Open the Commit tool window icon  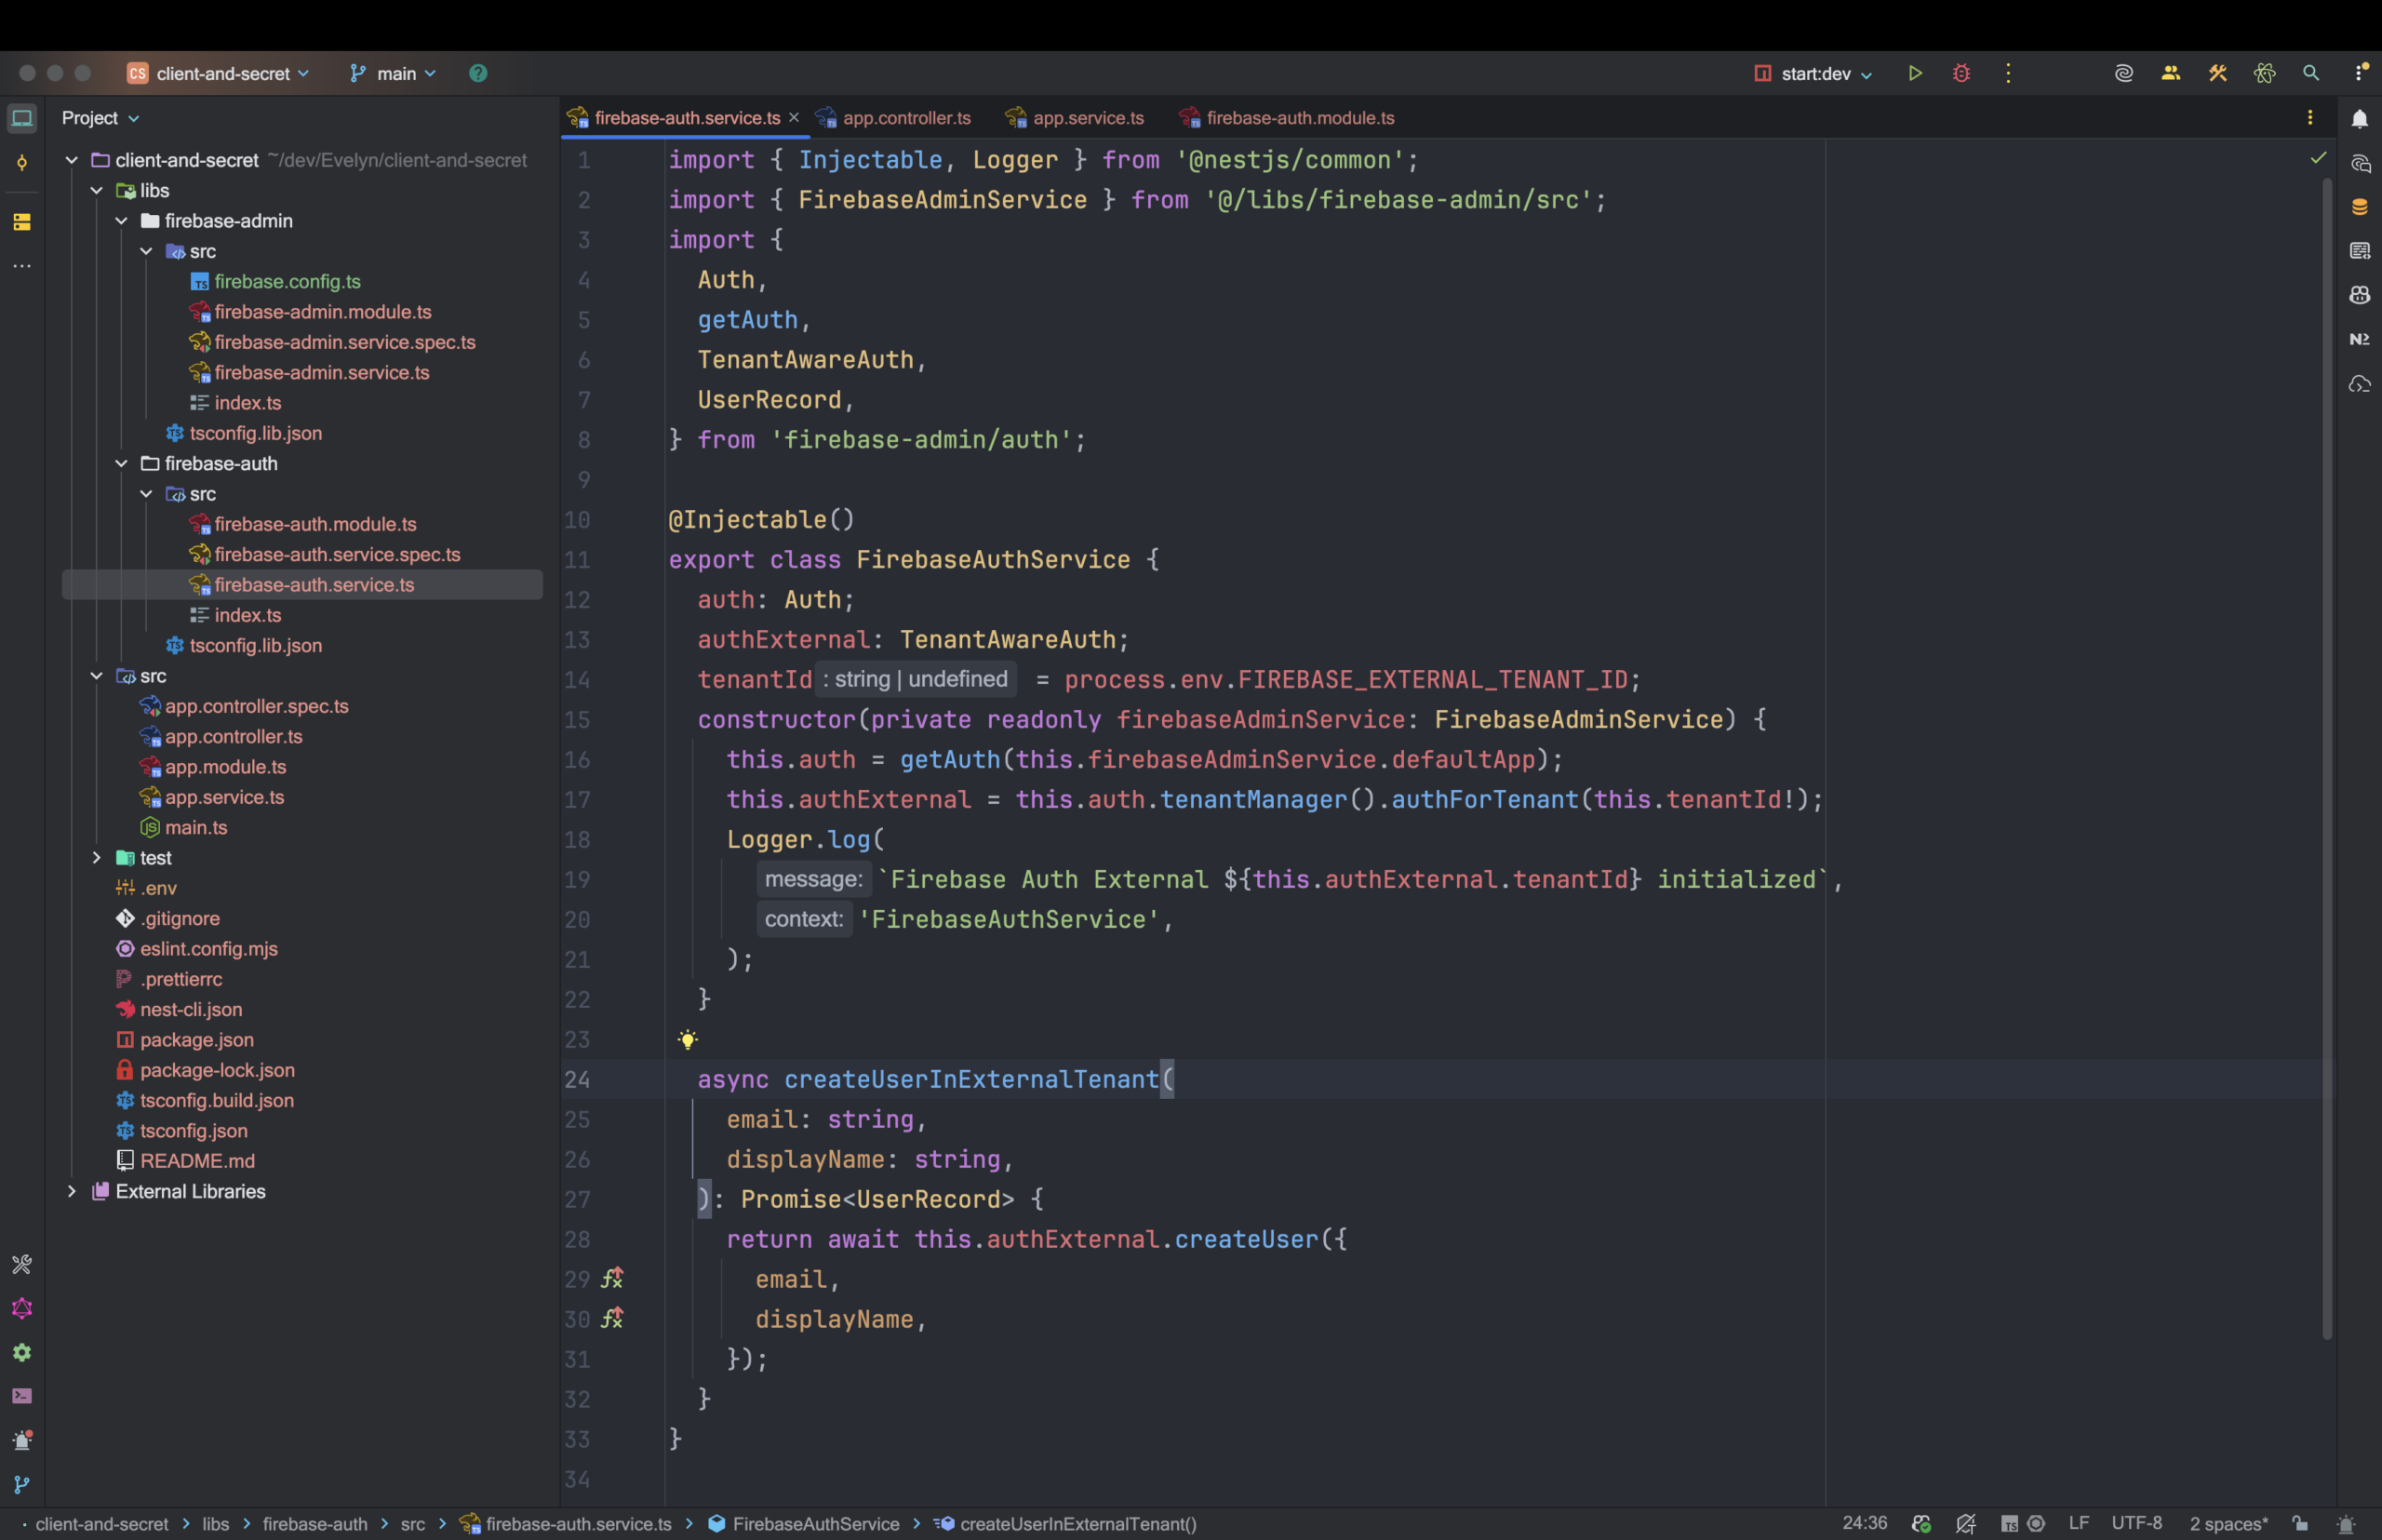[22, 163]
